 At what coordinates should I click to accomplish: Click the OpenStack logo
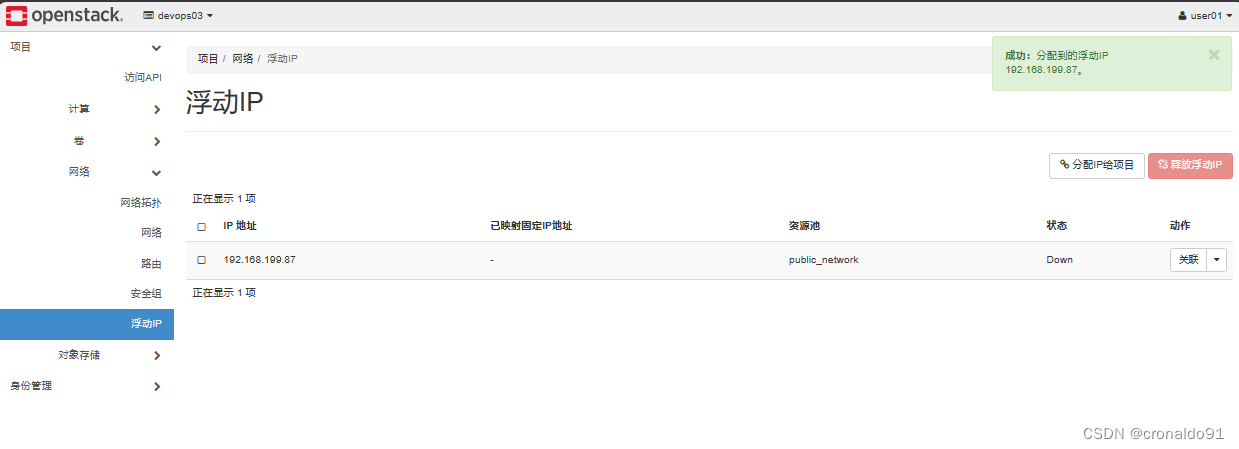pyautogui.click(x=65, y=15)
